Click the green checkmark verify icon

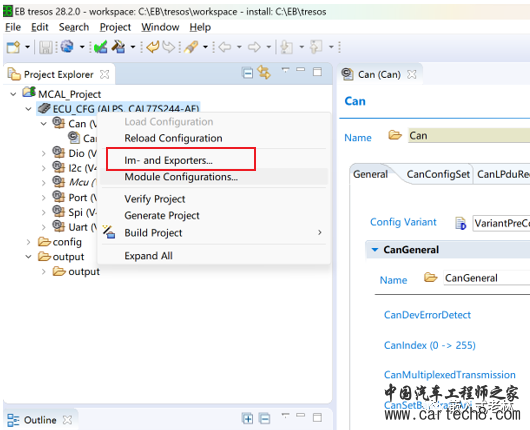tap(100, 47)
